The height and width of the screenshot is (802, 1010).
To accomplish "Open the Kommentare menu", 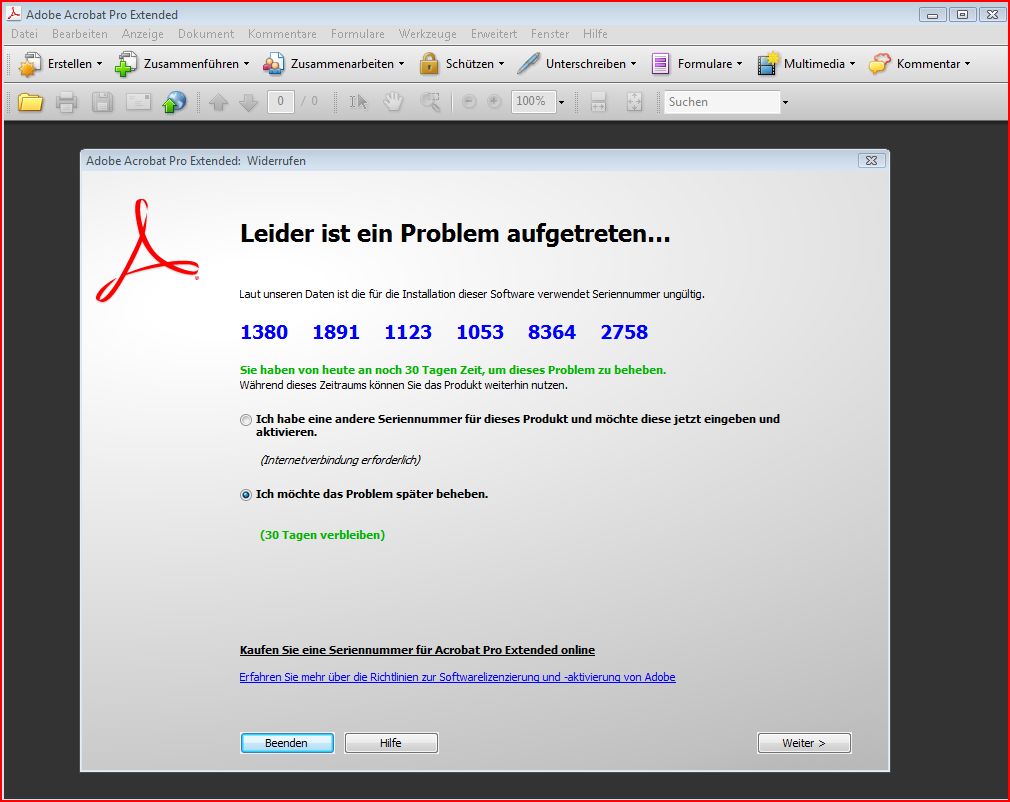I will [282, 33].
